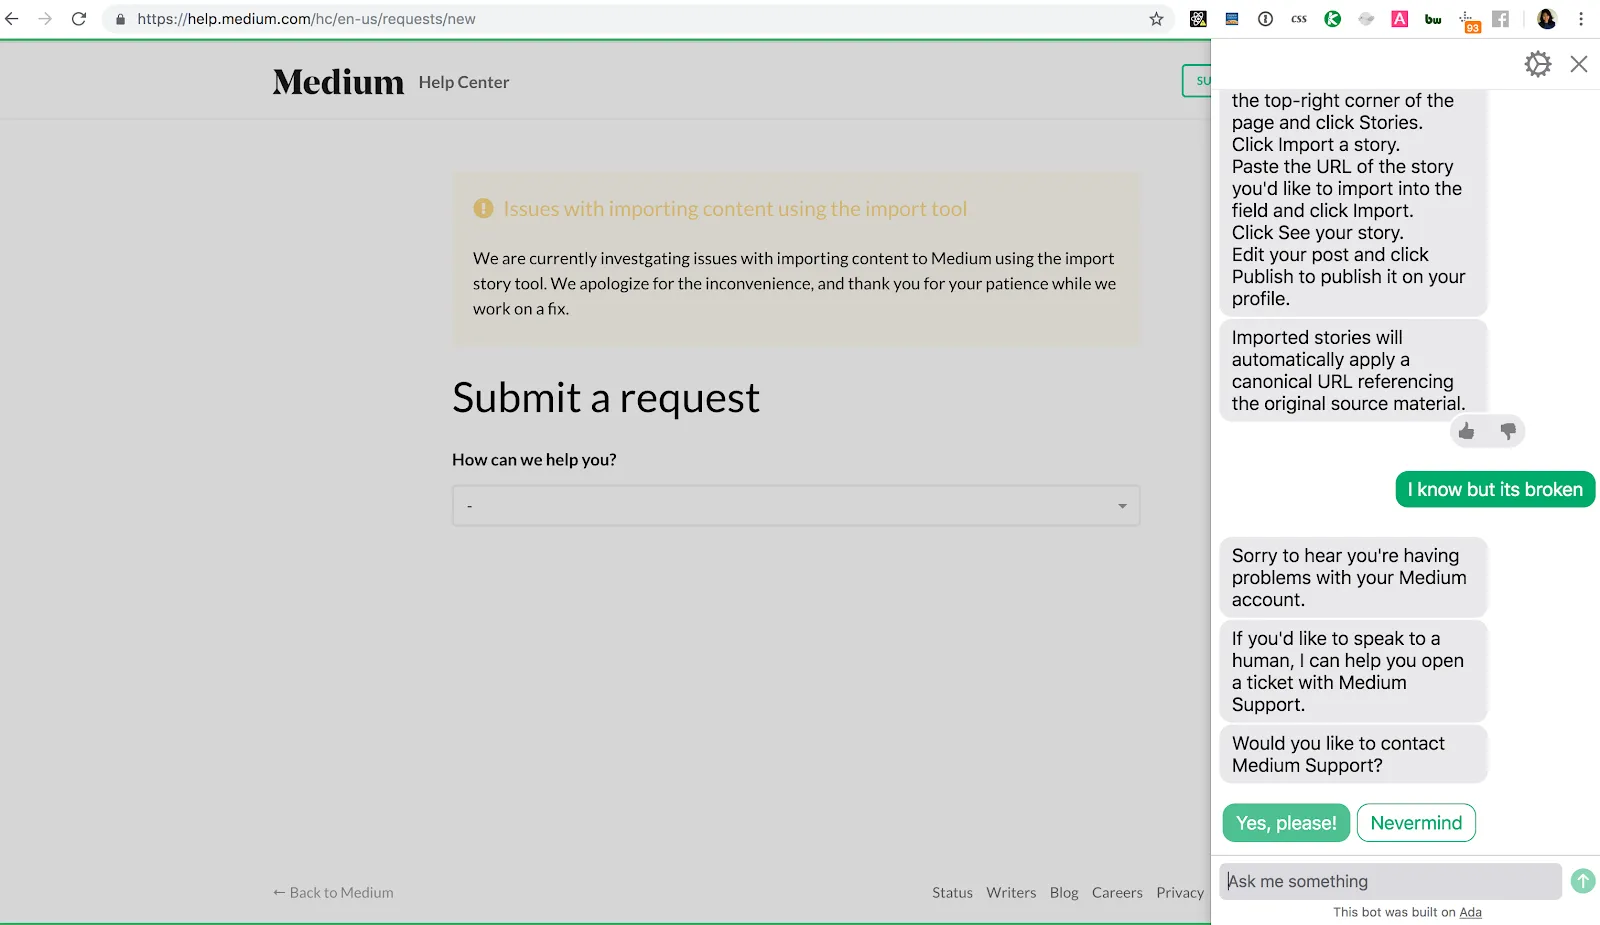
Task: Reload the page with the refresh icon
Action: tap(79, 19)
